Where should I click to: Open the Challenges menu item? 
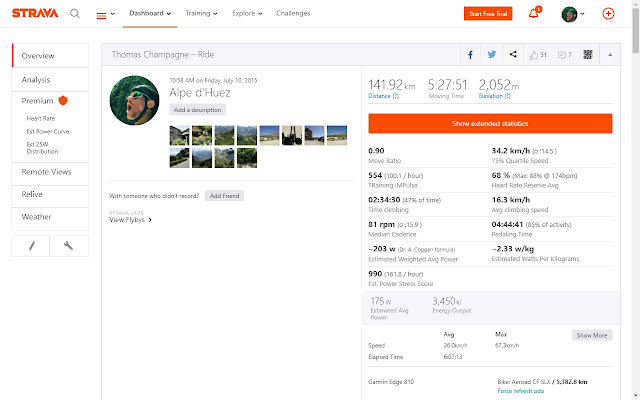pos(292,14)
